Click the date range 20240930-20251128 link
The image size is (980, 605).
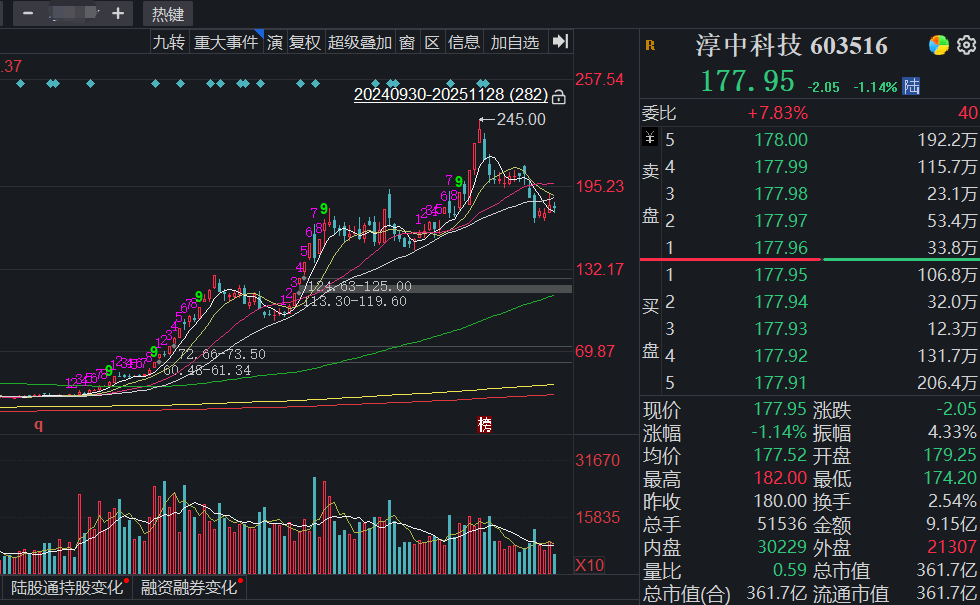(x=451, y=94)
